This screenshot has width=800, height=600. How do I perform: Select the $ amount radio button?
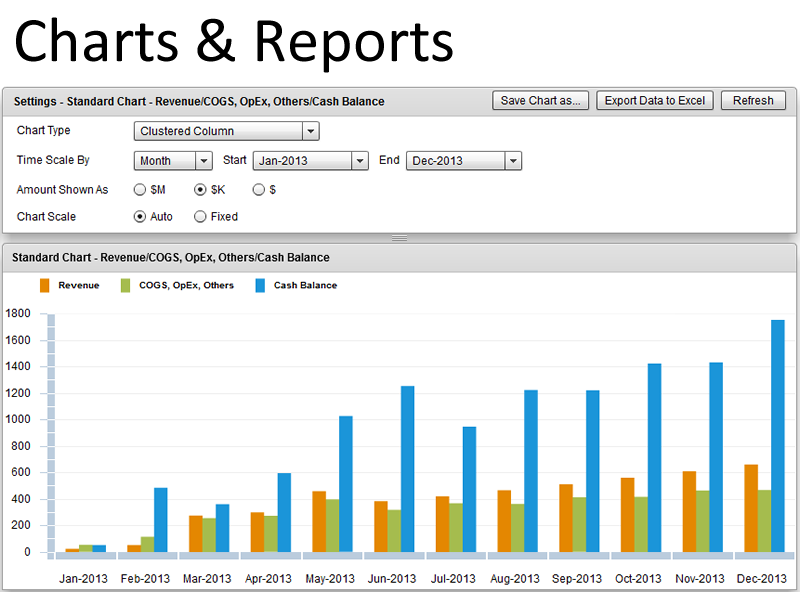click(x=259, y=189)
